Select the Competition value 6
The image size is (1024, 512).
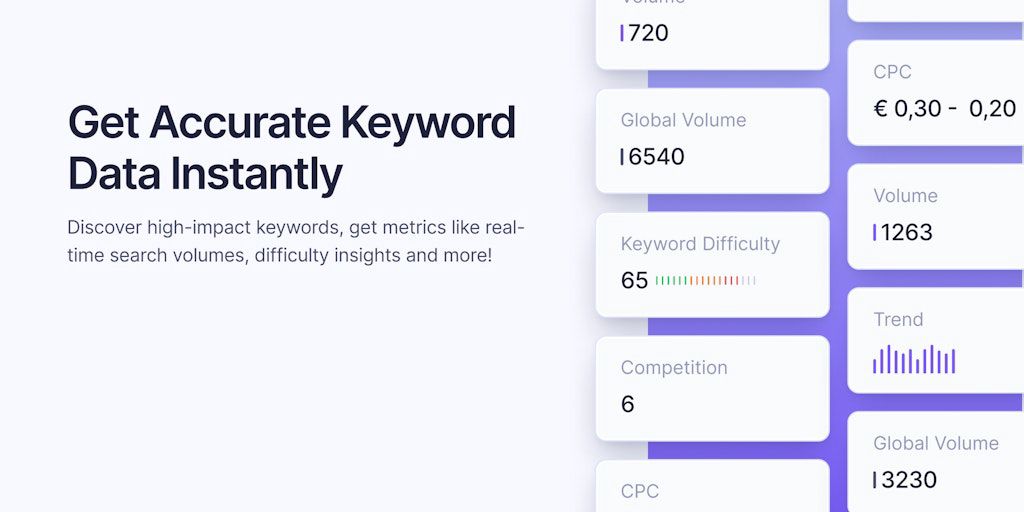coord(628,404)
